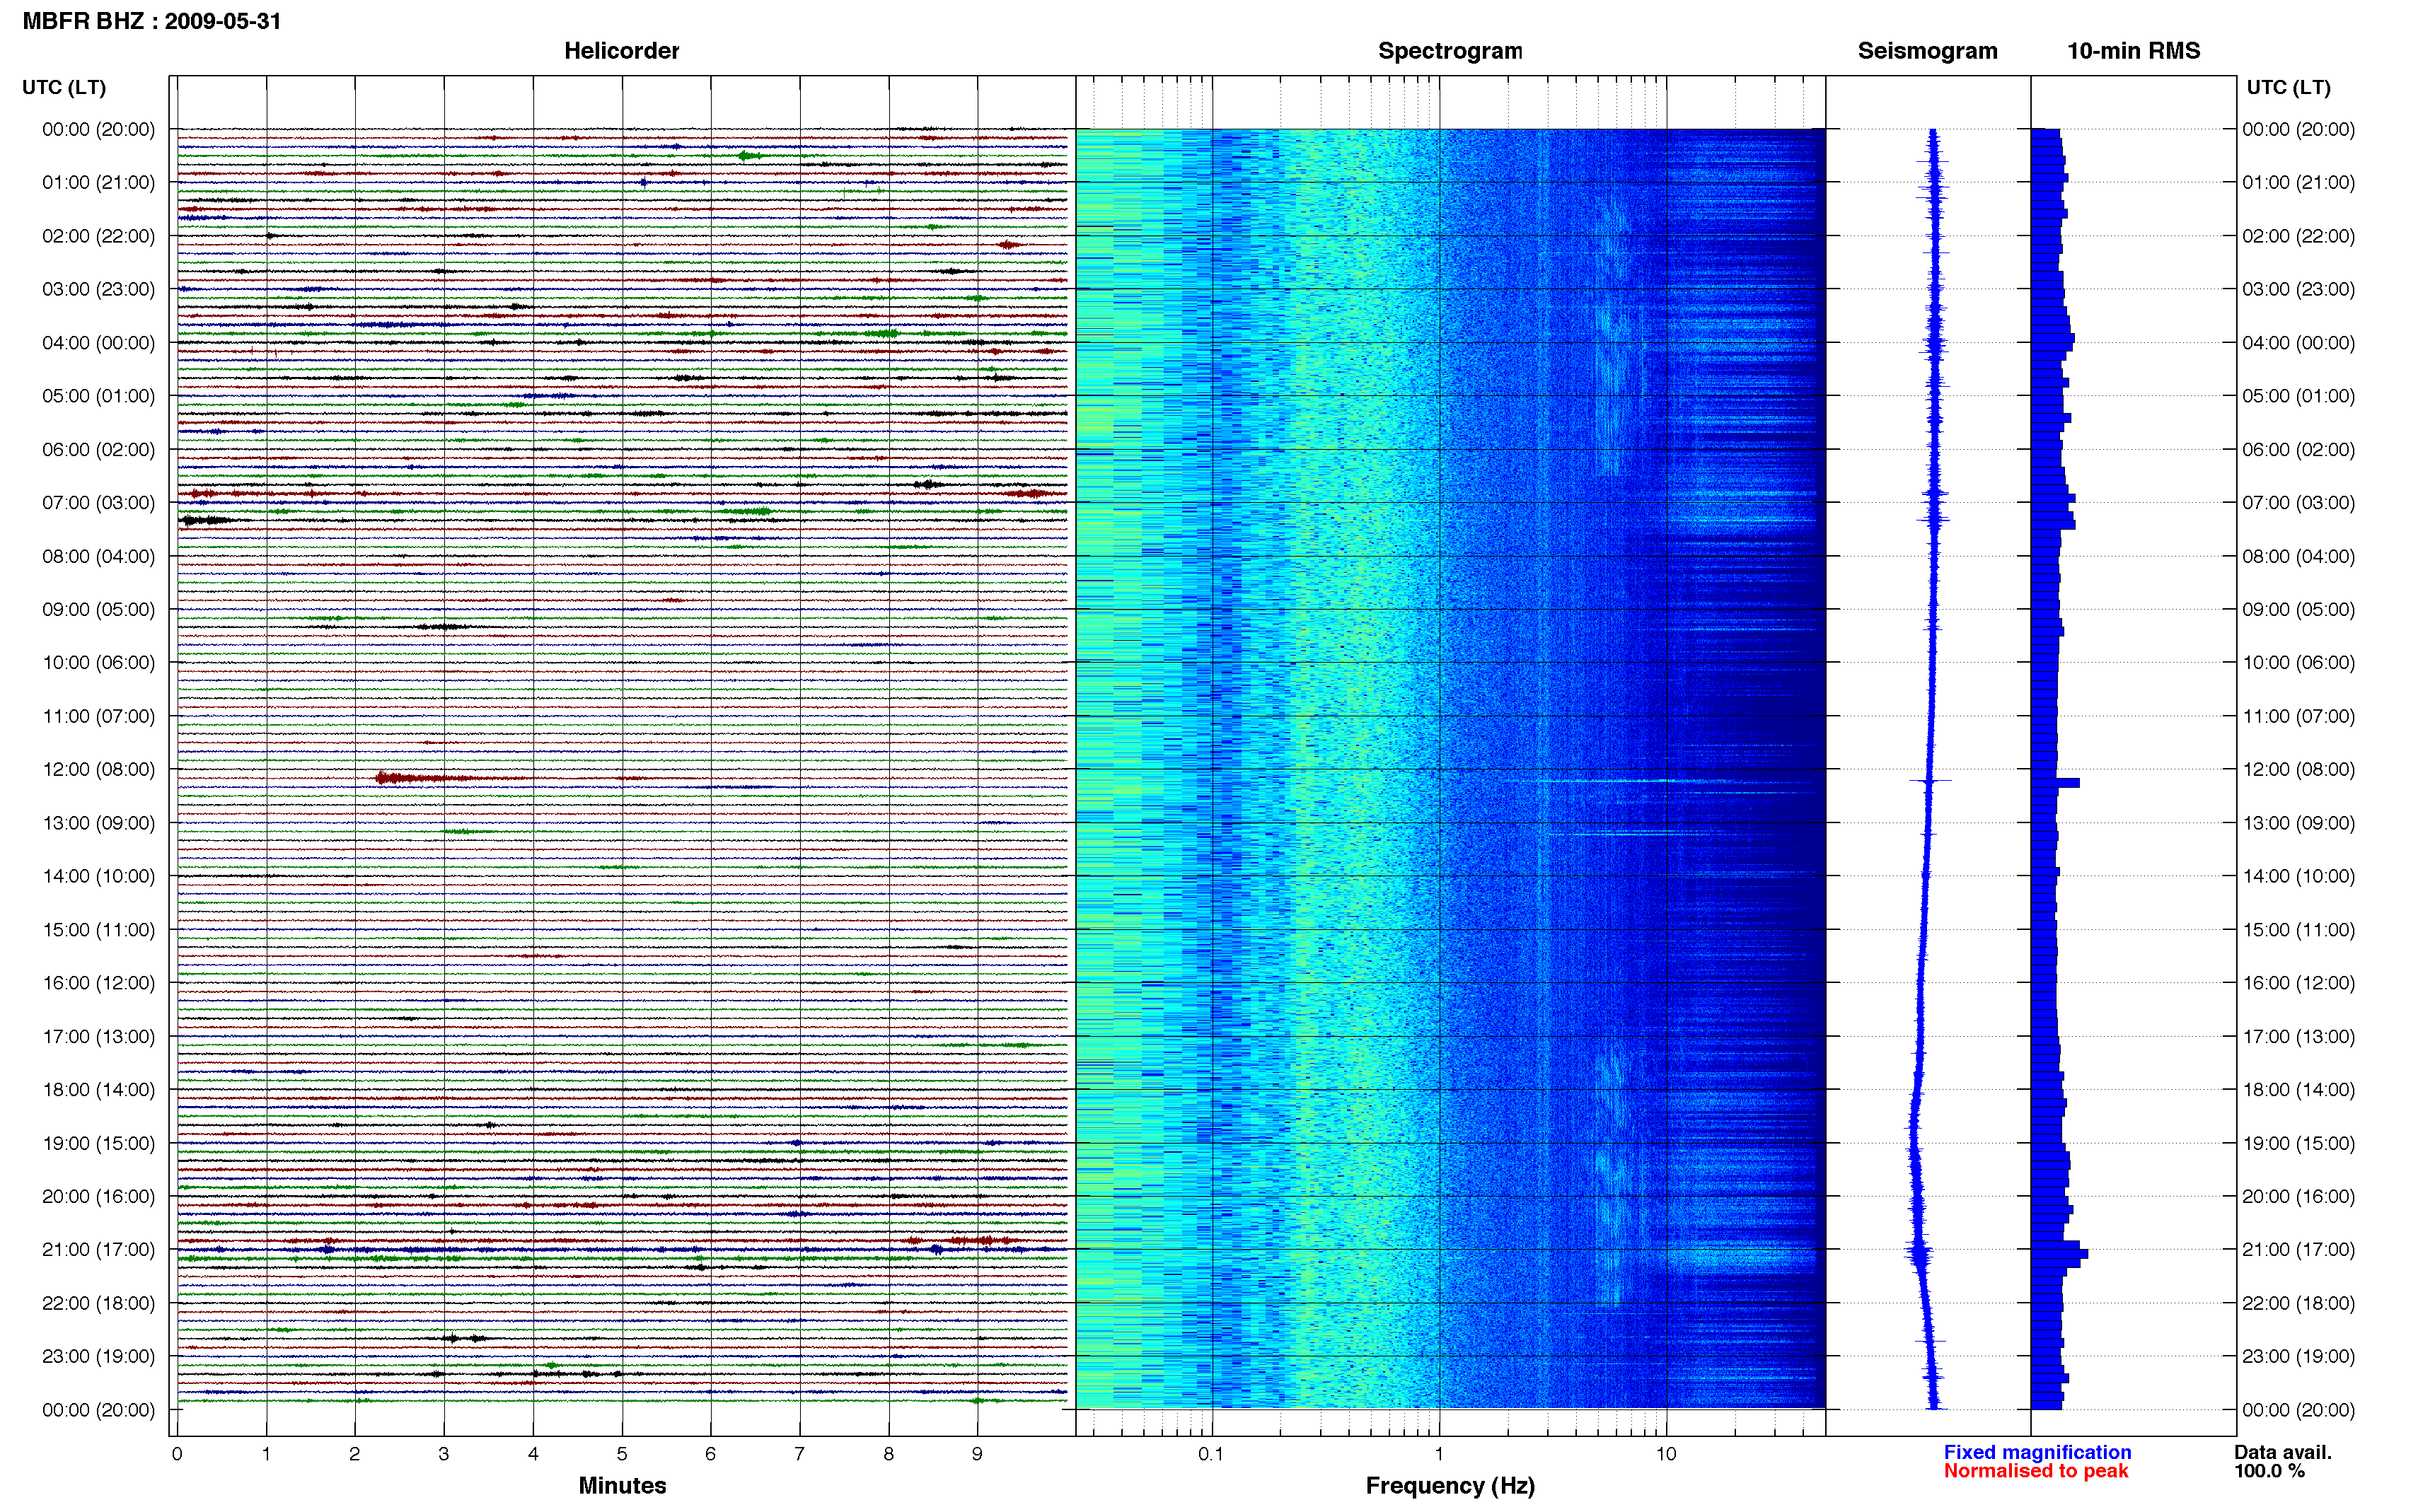Click the 3 tick on Minutes axis

click(444, 1454)
